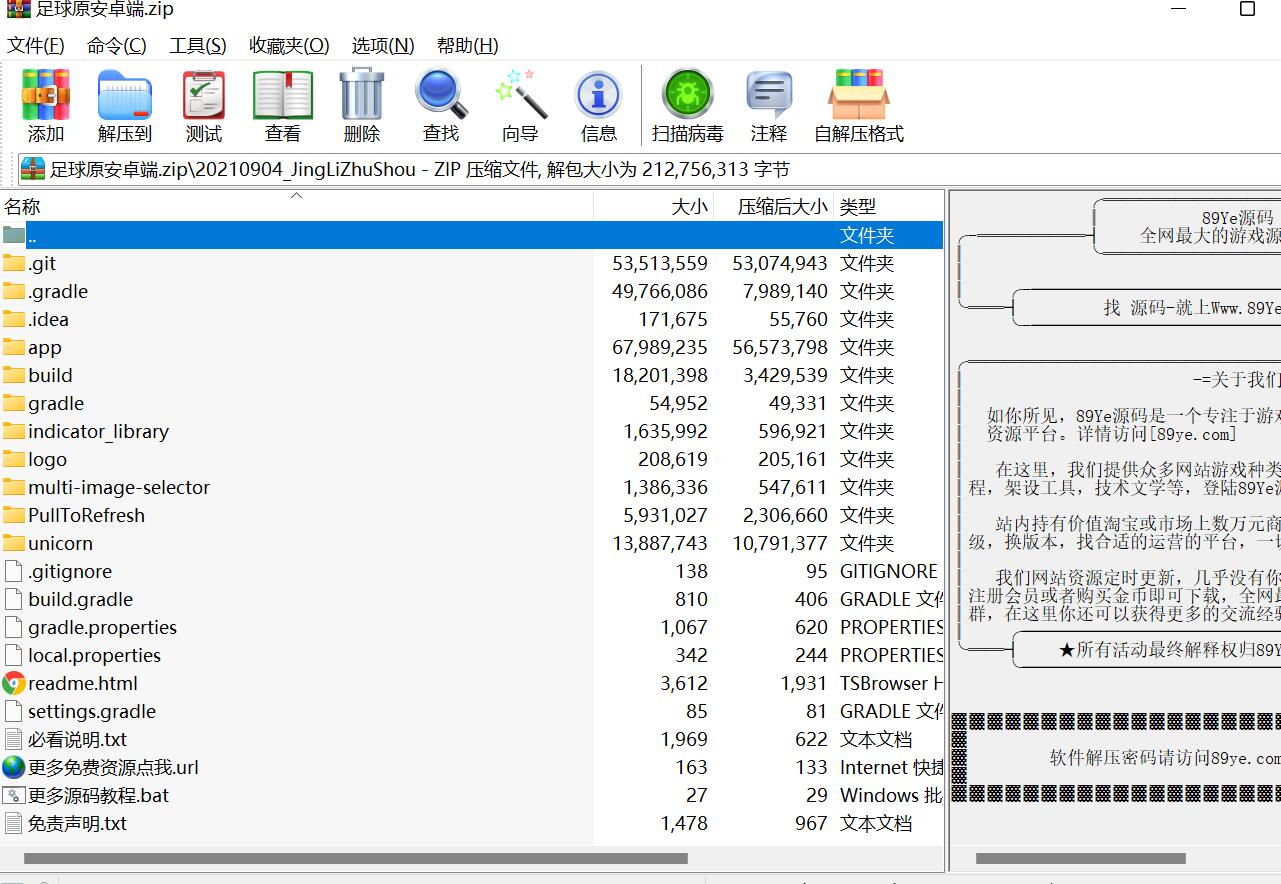The height and width of the screenshot is (884, 1281).
Task: Click the archive icon in address bar
Action: (33, 169)
